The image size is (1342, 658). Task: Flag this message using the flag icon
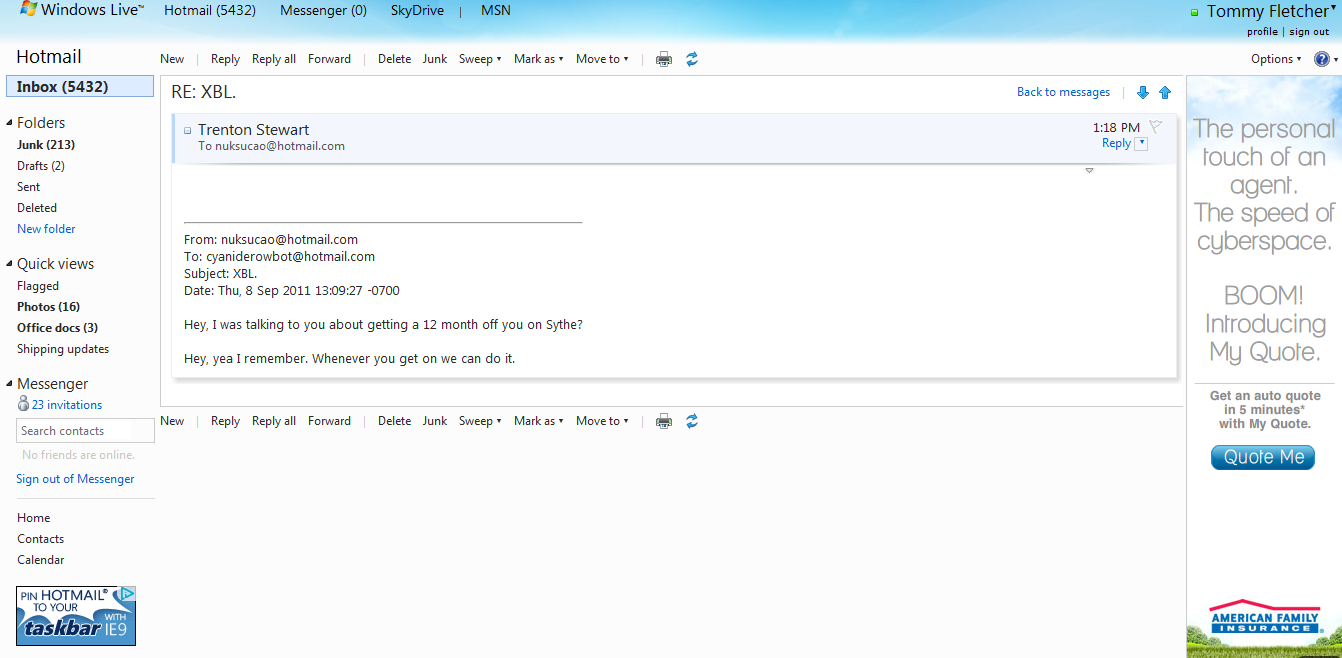[1156, 126]
